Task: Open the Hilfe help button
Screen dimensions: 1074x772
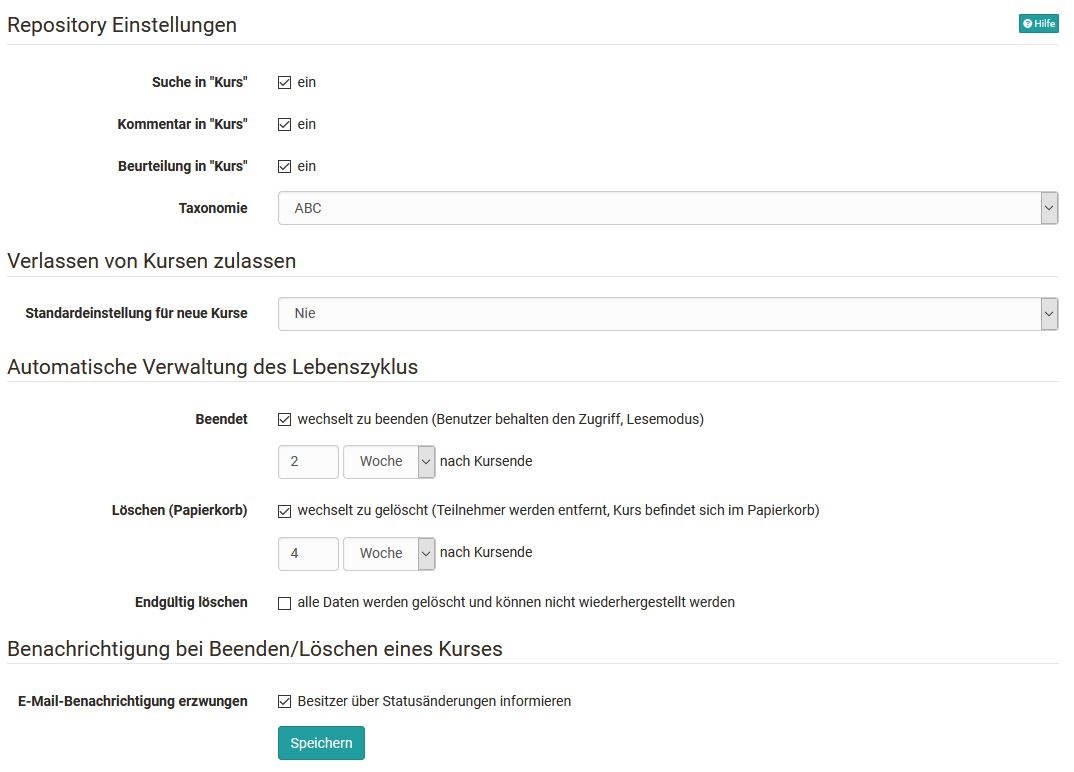Action: tap(1038, 23)
